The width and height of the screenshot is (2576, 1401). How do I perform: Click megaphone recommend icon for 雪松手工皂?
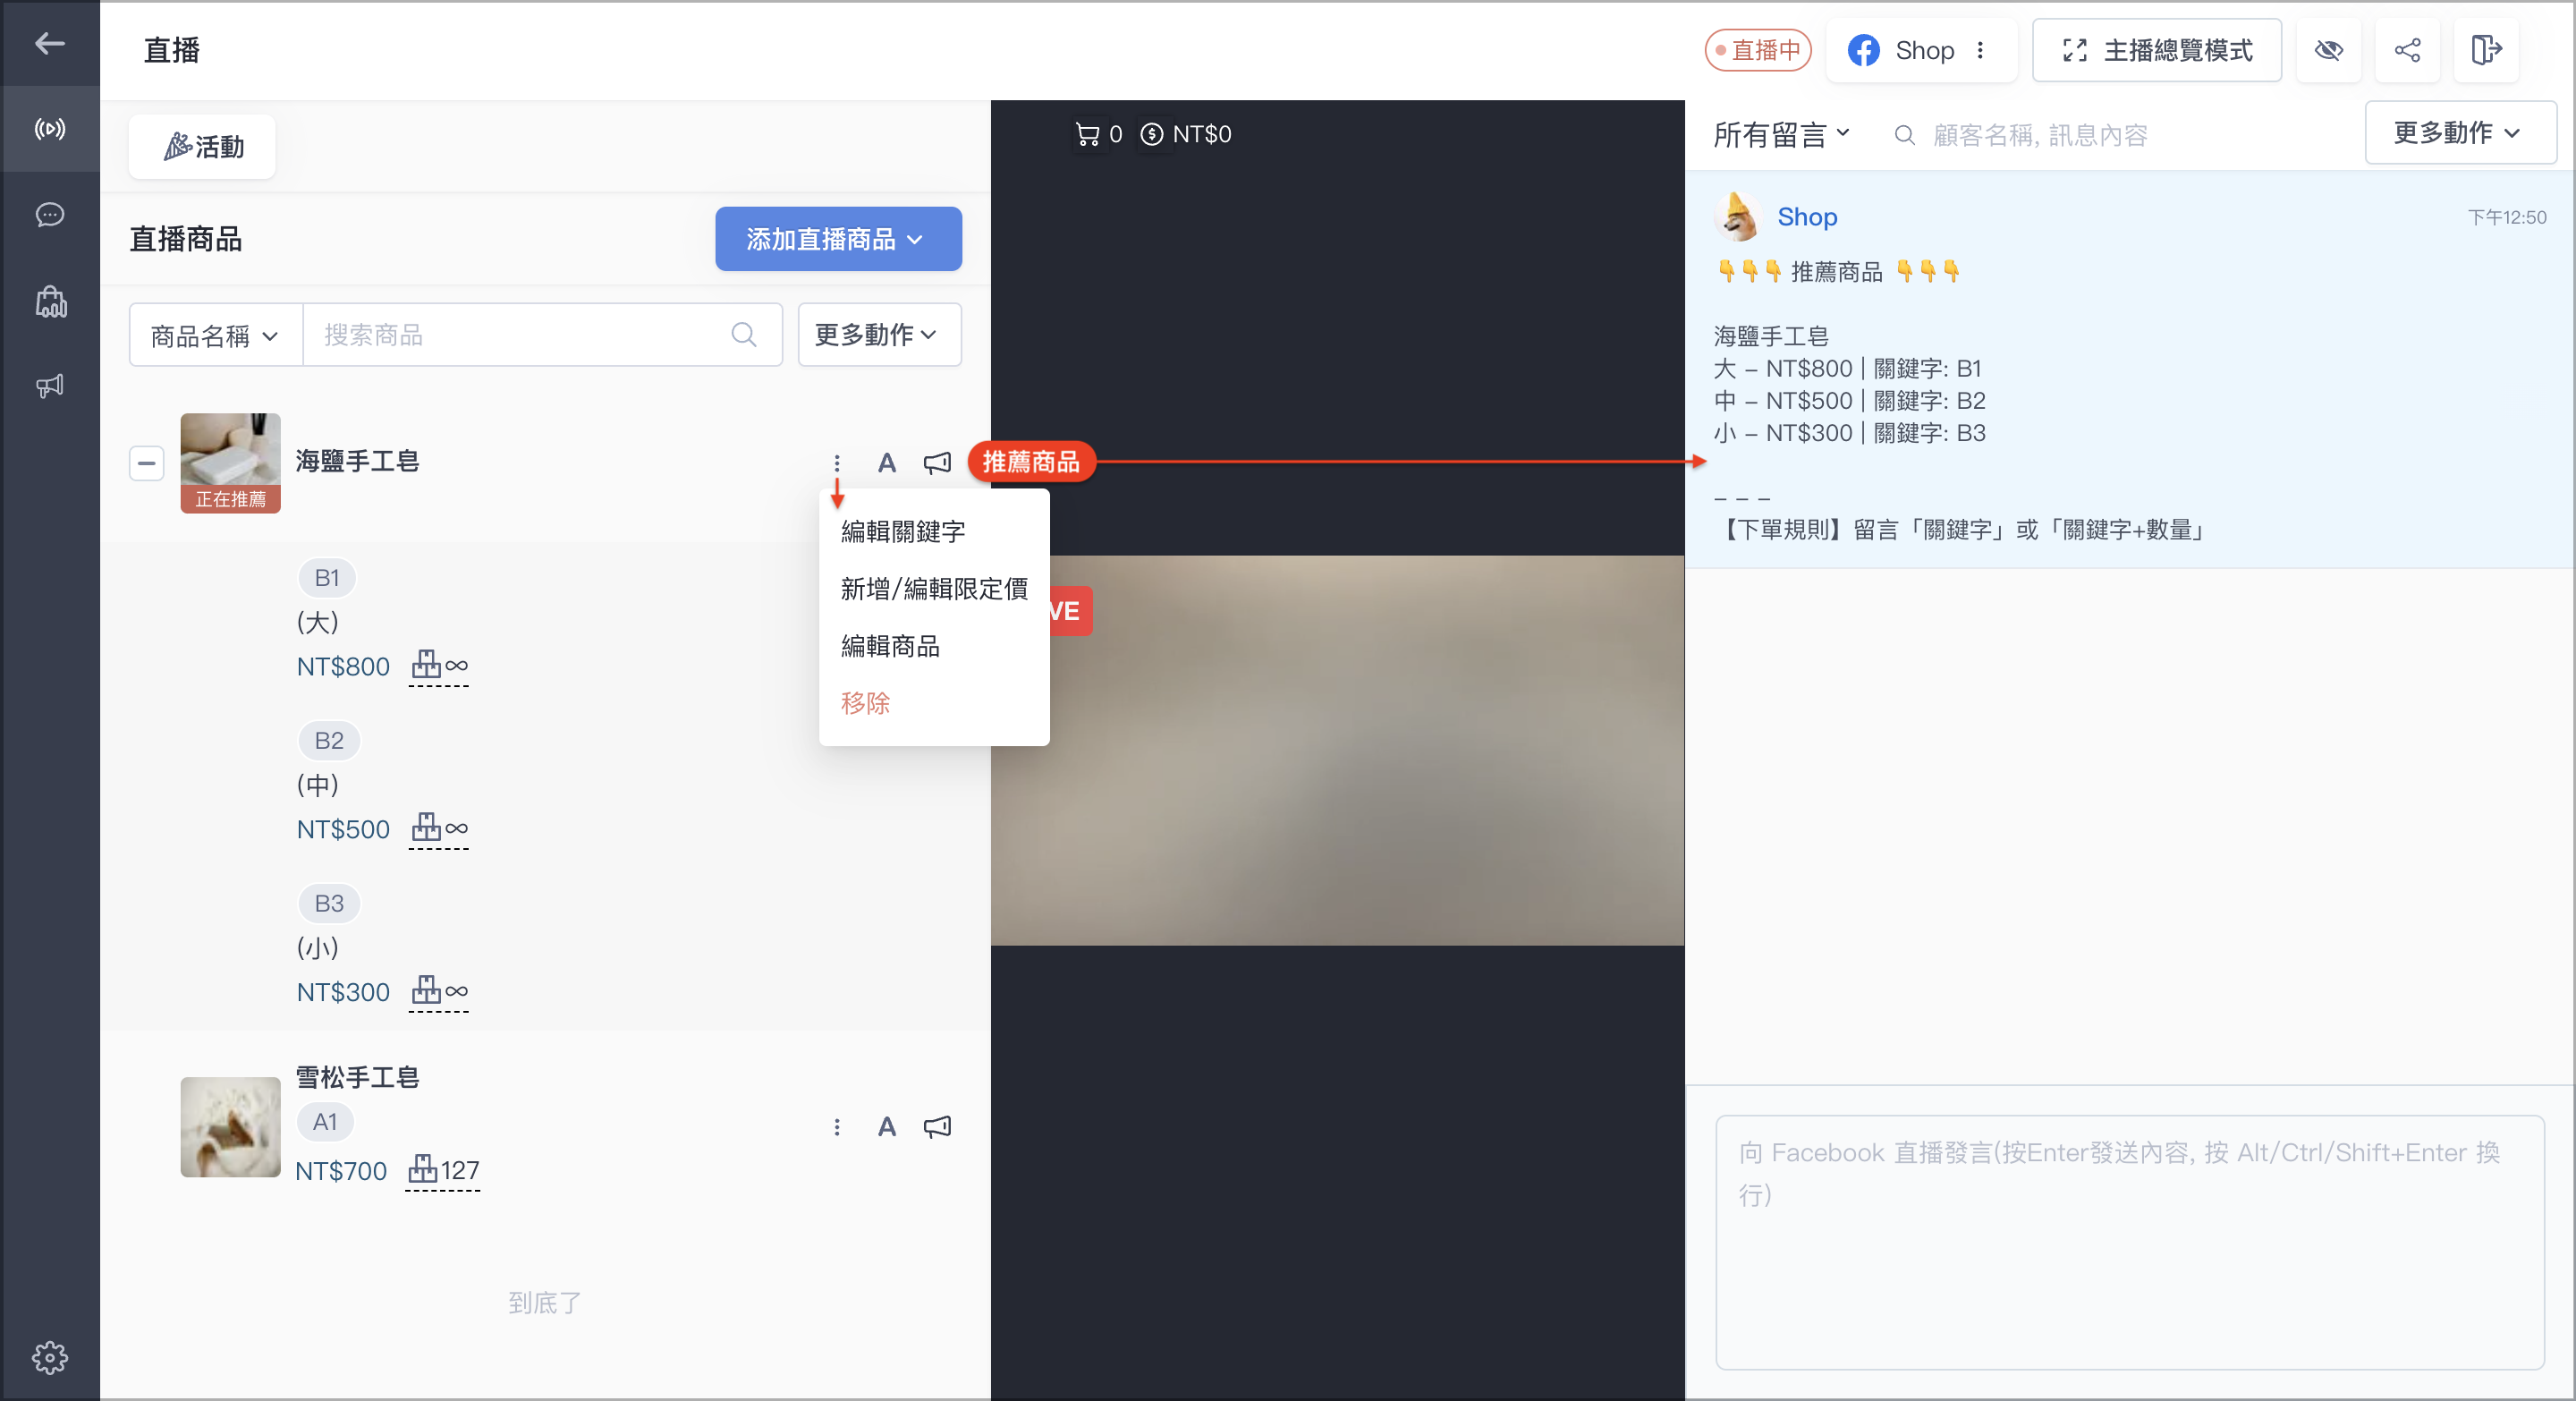pos(937,1127)
